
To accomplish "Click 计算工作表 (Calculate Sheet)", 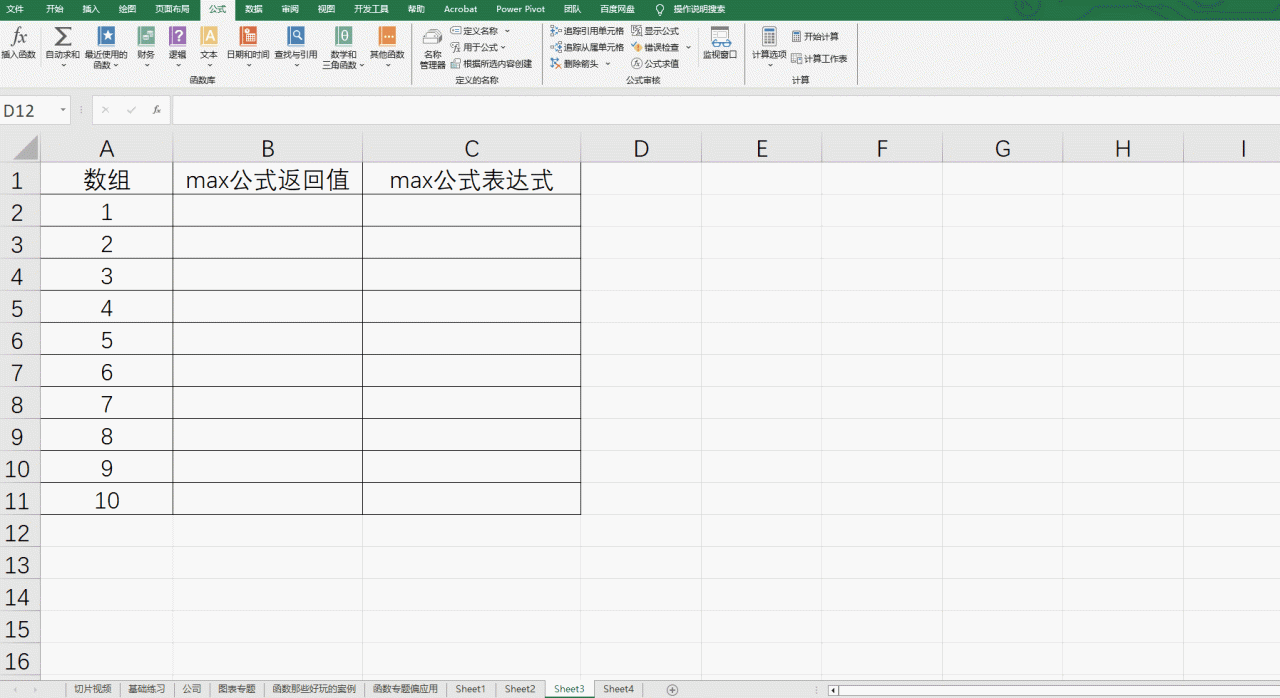I will coord(819,59).
